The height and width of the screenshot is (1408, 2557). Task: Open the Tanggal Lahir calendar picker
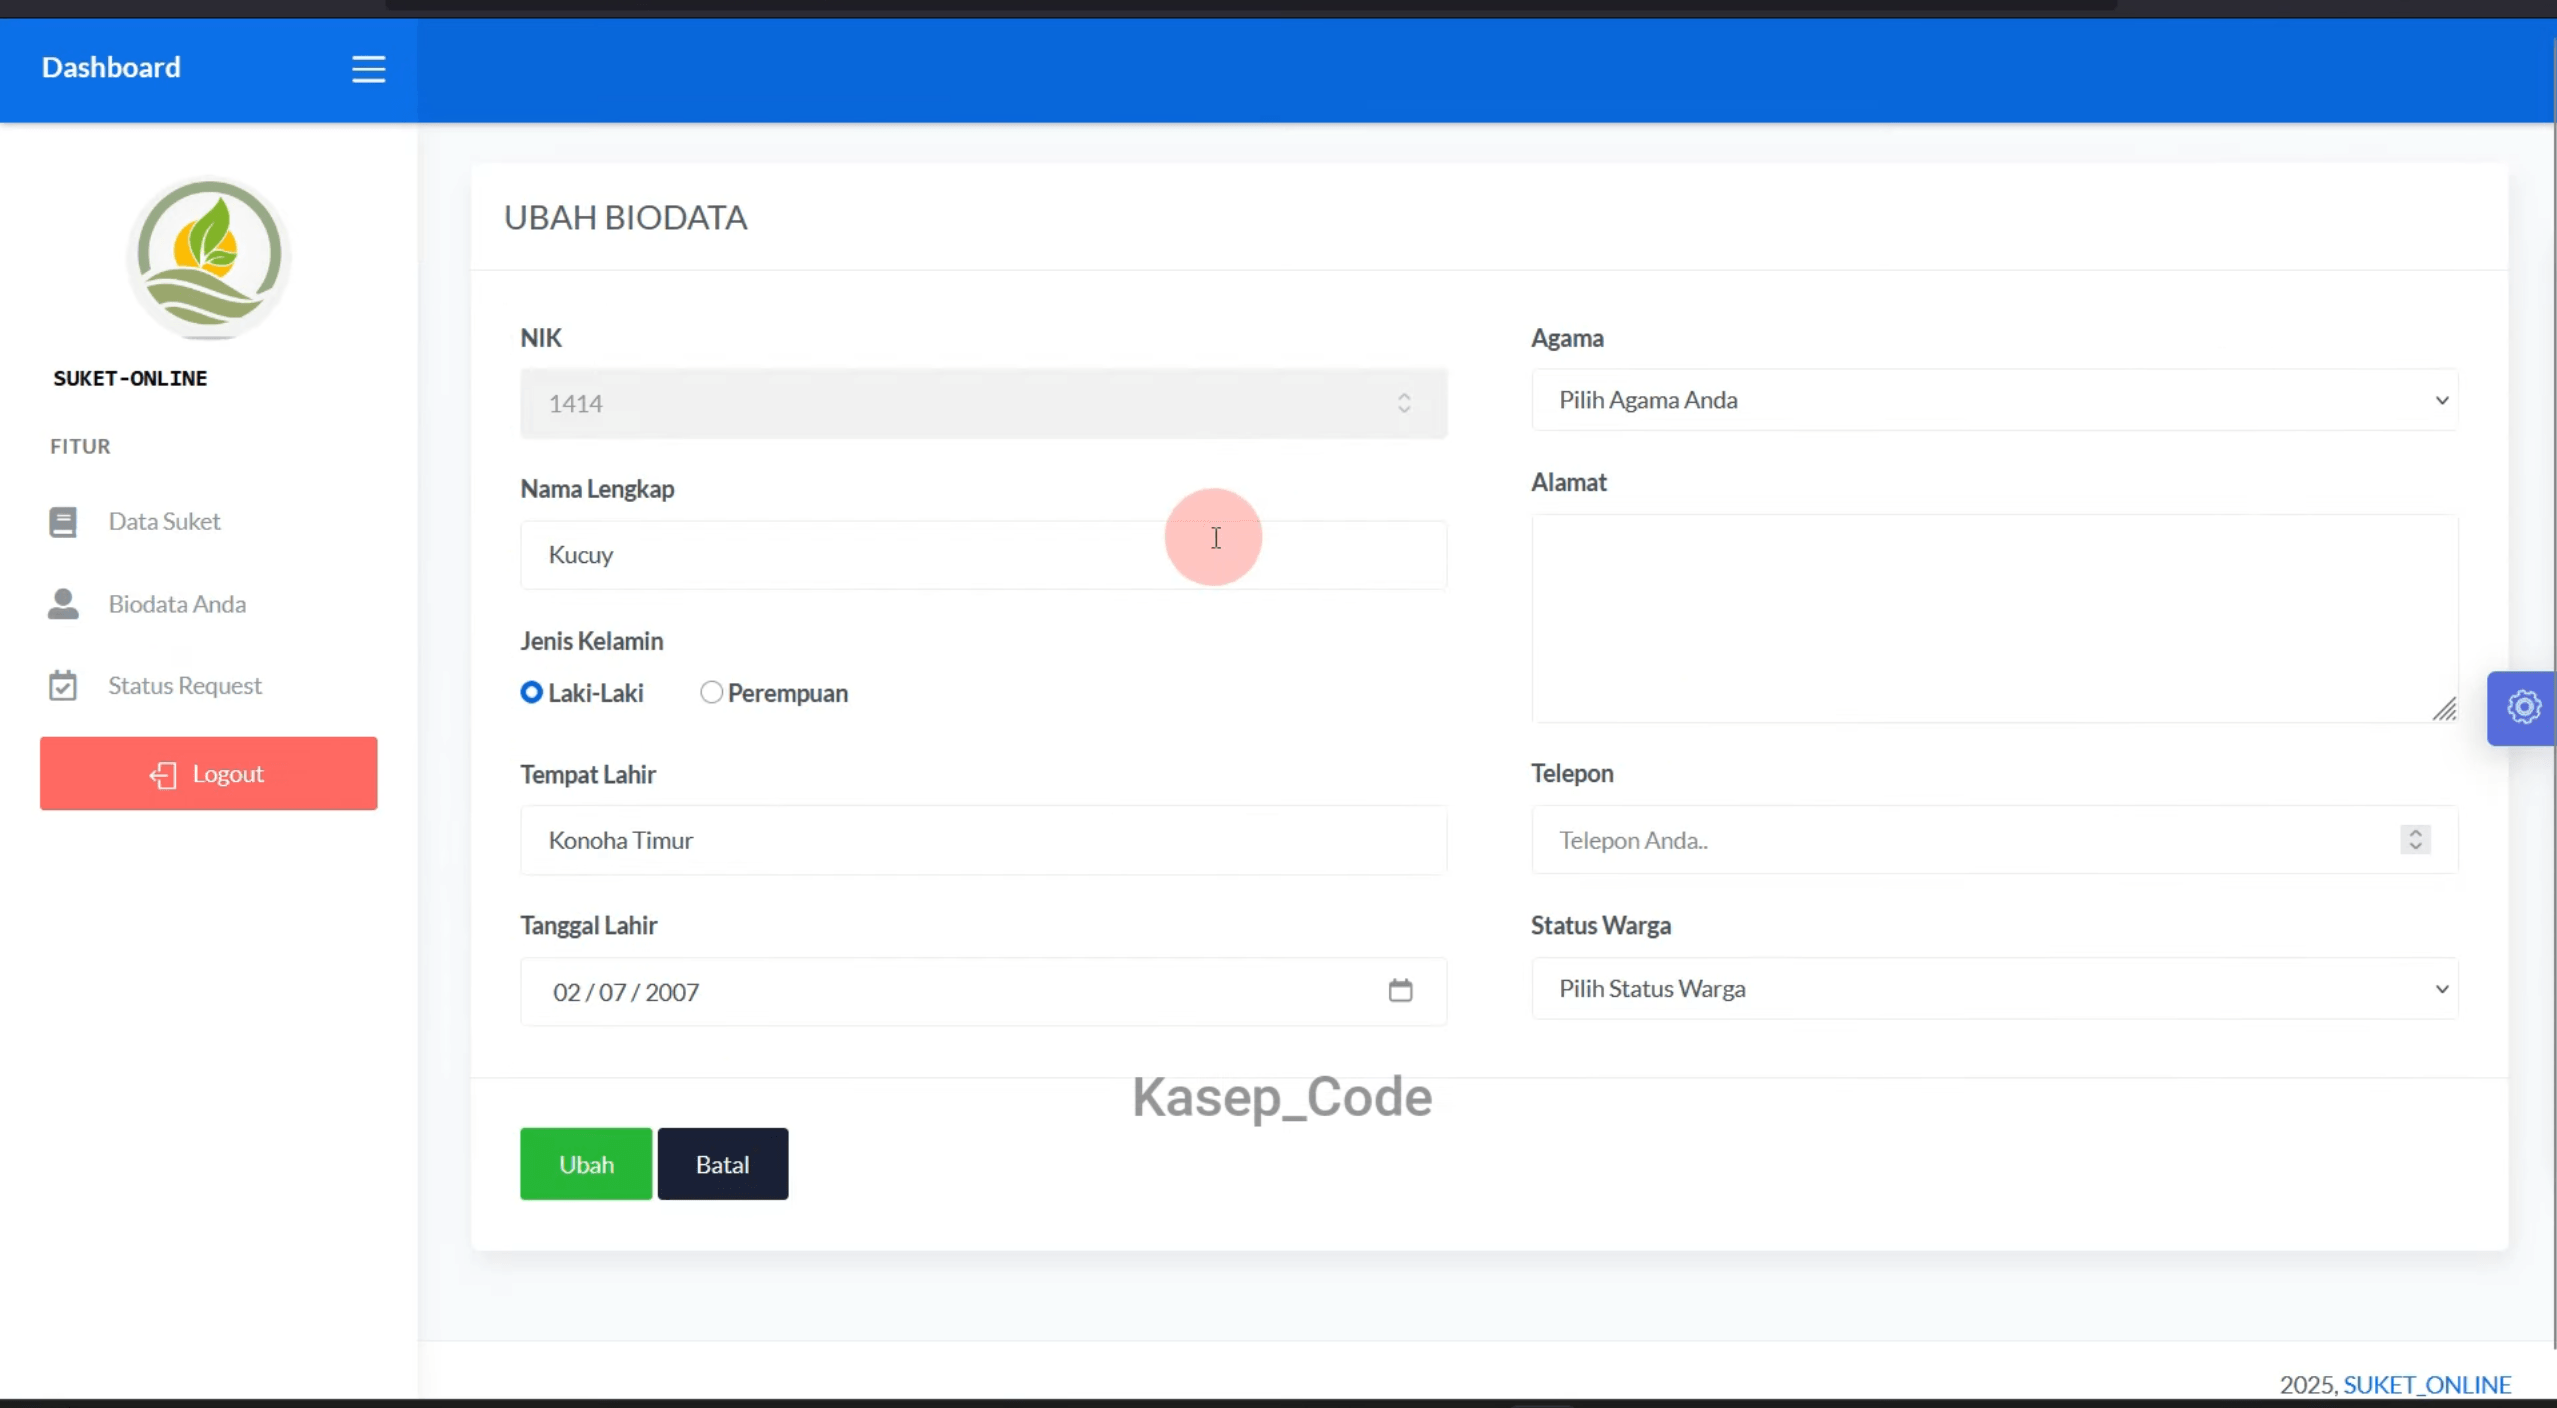tap(1400, 990)
